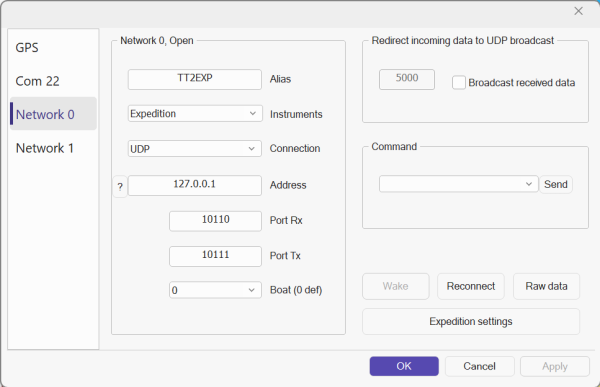Open the Instruments dropdown showing Expedition
This screenshot has width=600, height=387.
(x=195, y=114)
